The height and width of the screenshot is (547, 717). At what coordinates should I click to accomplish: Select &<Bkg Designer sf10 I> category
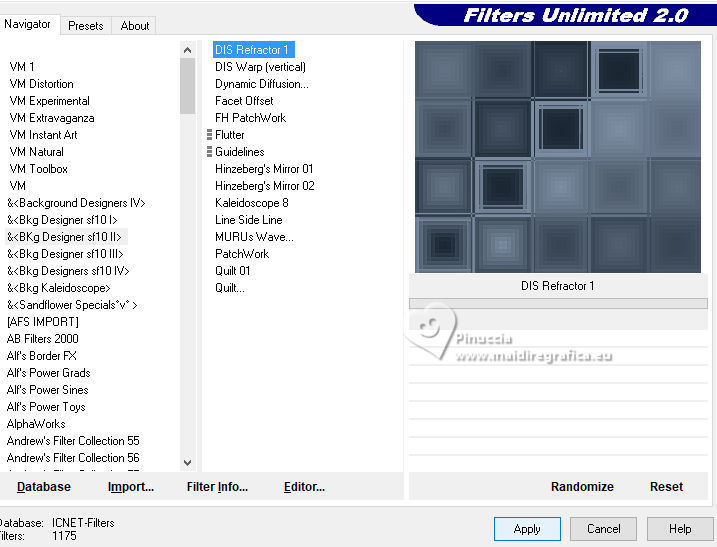(62, 220)
